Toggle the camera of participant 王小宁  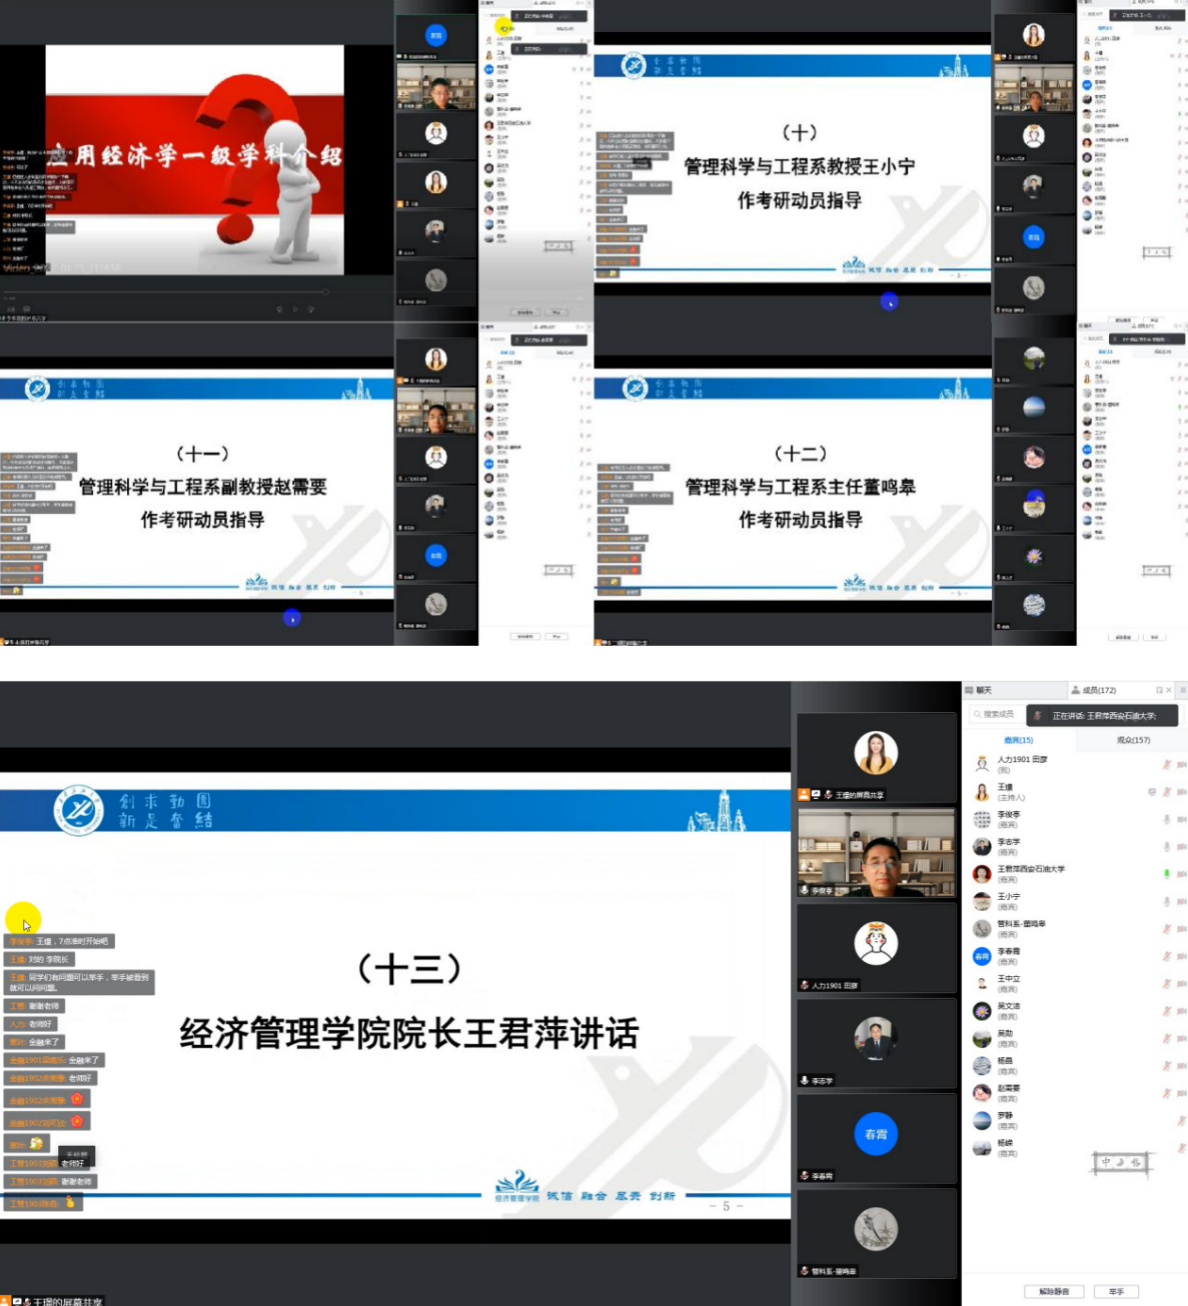(x=1182, y=900)
